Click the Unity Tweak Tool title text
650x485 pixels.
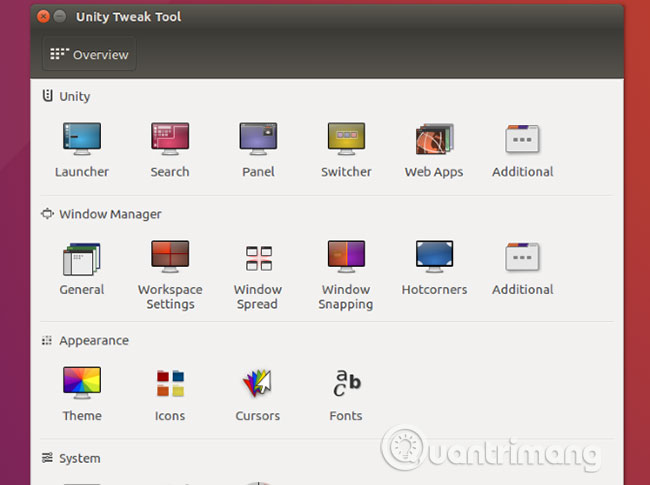click(129, 17)
